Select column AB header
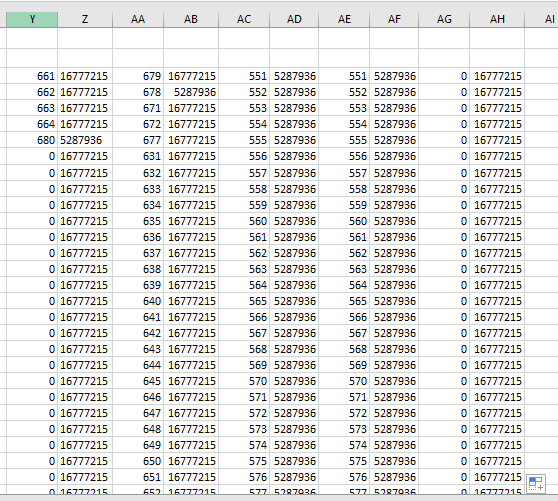 tap(191, 19)
